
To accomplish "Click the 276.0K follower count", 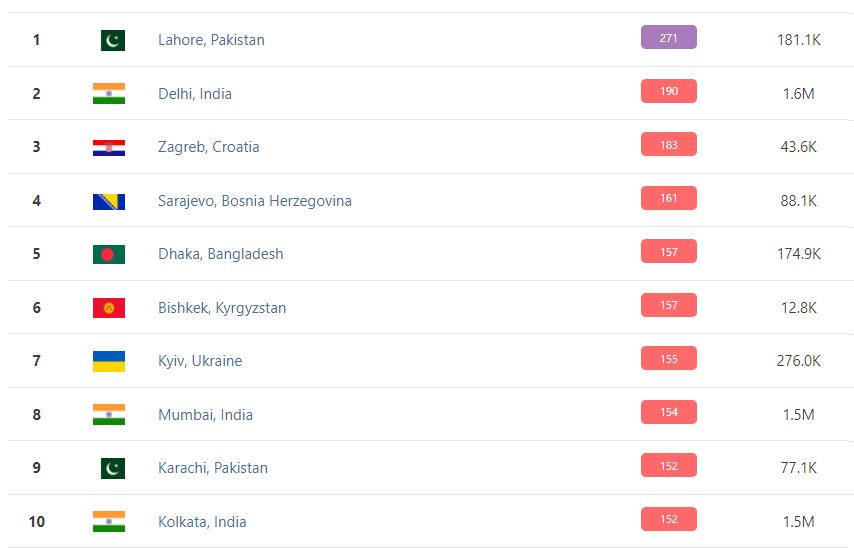I will (798, 361).
